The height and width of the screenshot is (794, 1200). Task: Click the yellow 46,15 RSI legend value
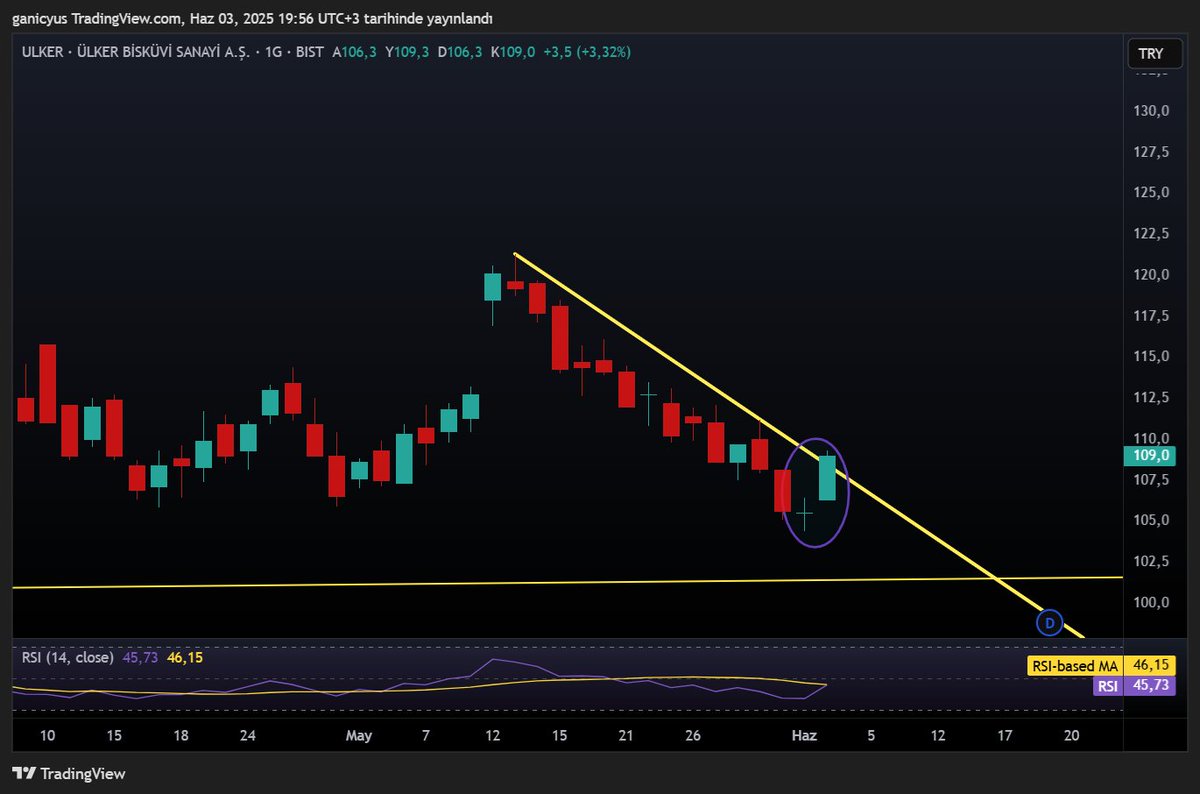coord(185,658)
